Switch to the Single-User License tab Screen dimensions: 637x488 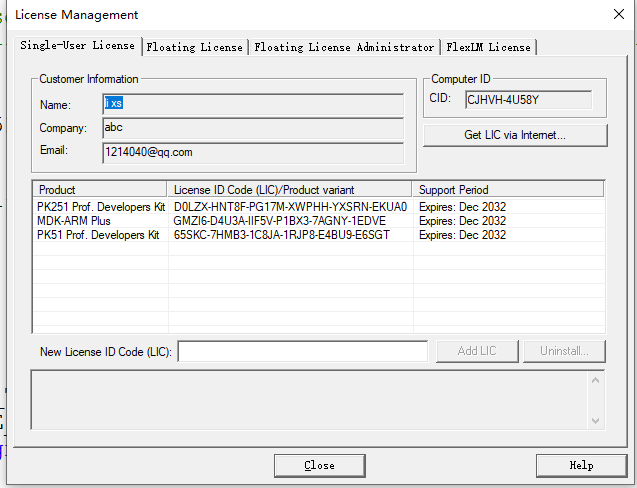[78, 46]
